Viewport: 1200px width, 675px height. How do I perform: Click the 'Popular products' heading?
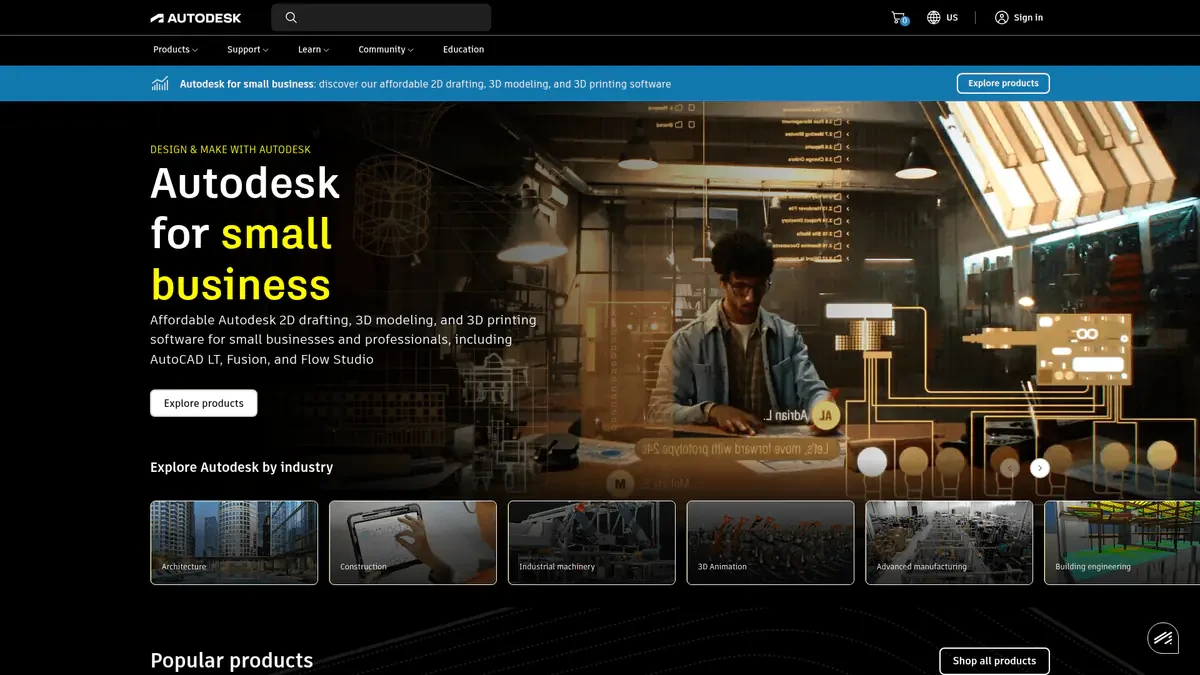point(231,660)
